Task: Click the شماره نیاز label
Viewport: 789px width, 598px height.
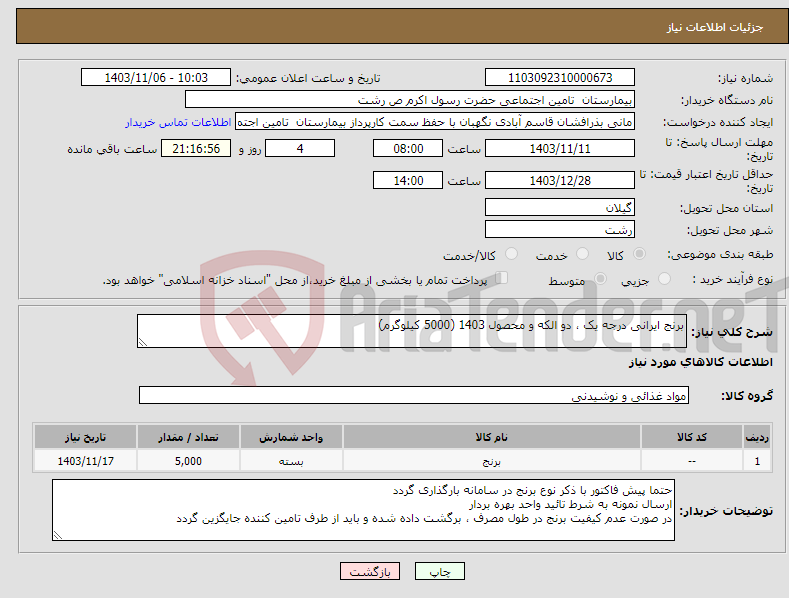Action: [x=745, y=78]
